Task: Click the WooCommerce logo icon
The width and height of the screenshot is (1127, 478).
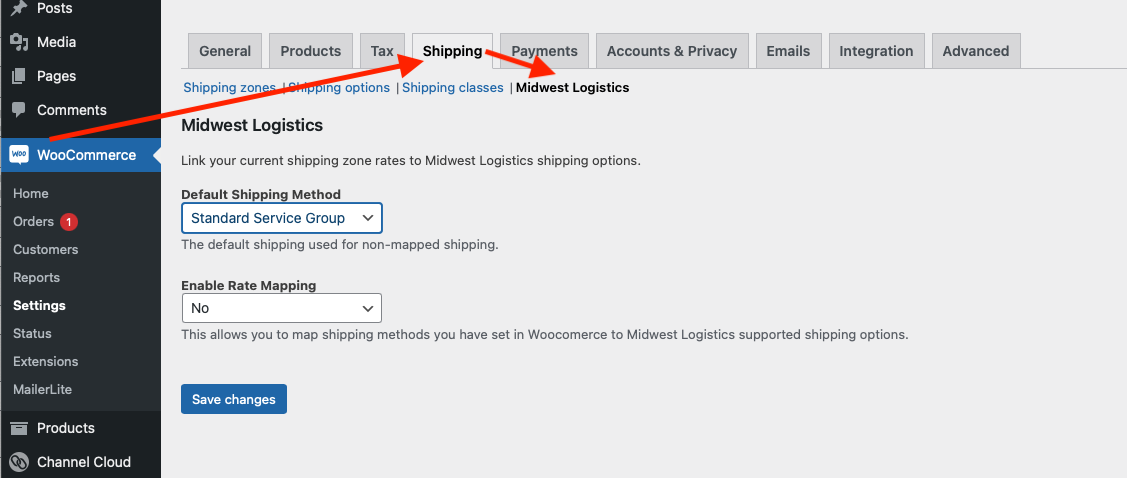Action: point(18,155)
